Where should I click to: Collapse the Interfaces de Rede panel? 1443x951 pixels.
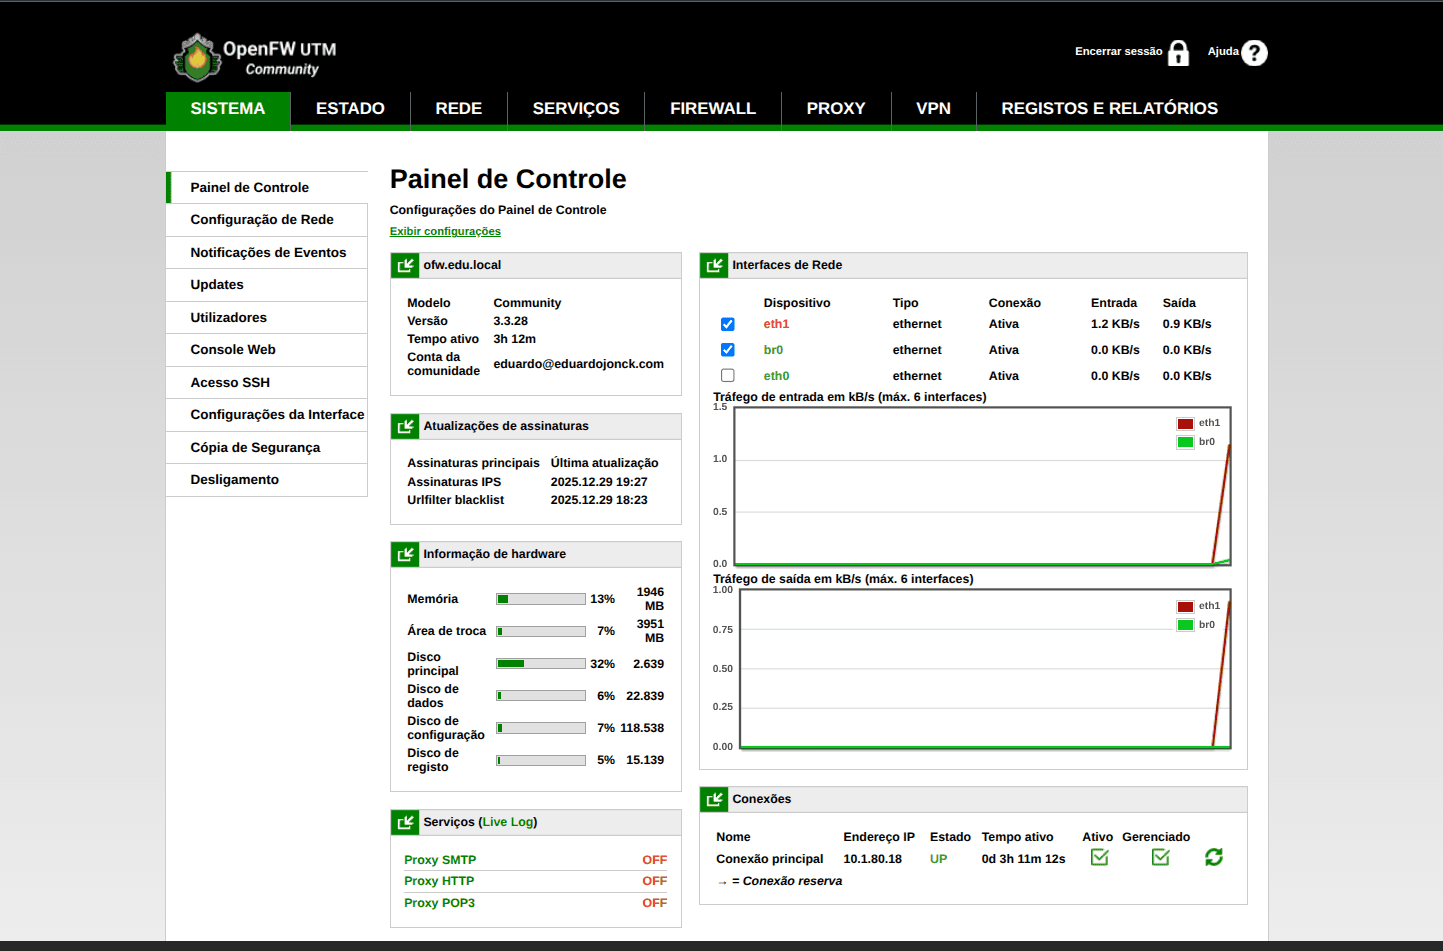714,265
